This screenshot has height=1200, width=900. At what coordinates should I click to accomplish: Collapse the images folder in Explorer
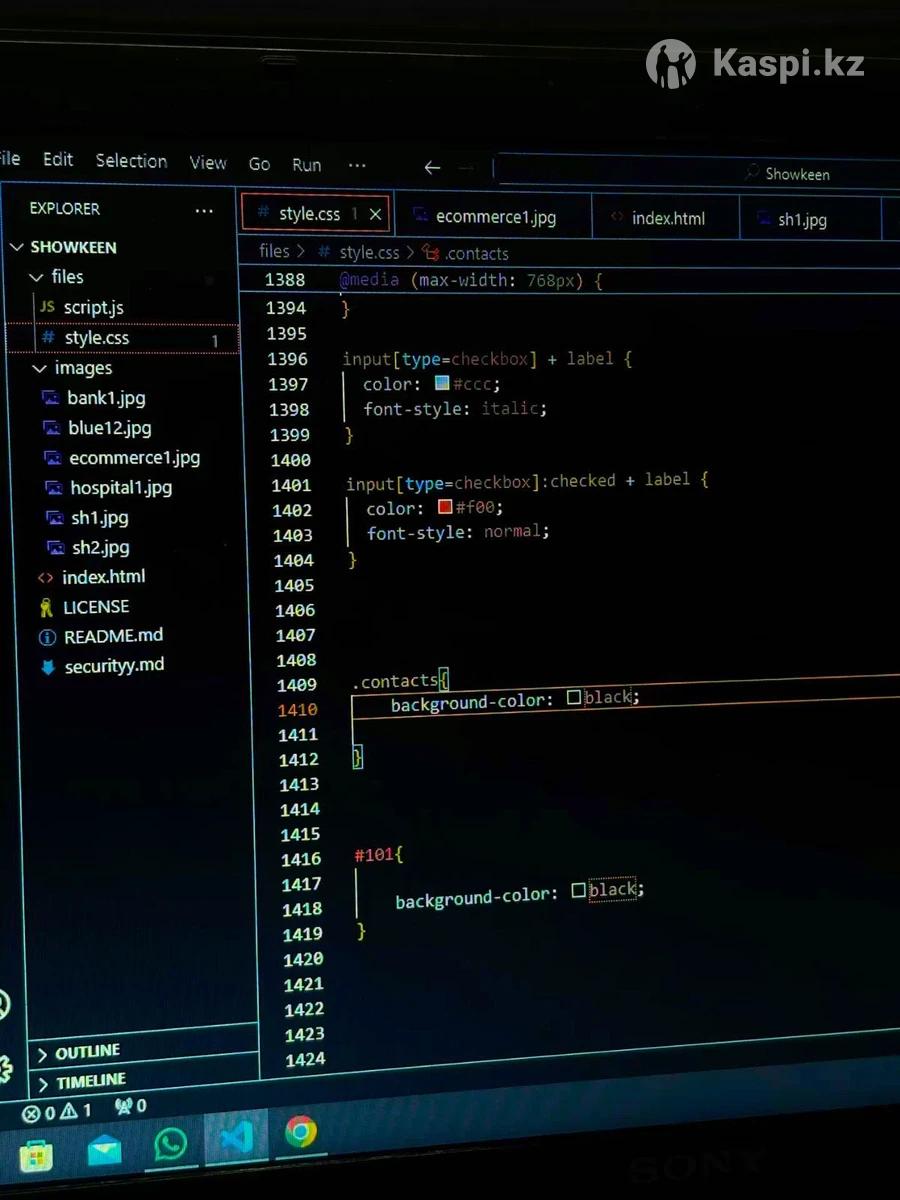(x=40, y=368)
